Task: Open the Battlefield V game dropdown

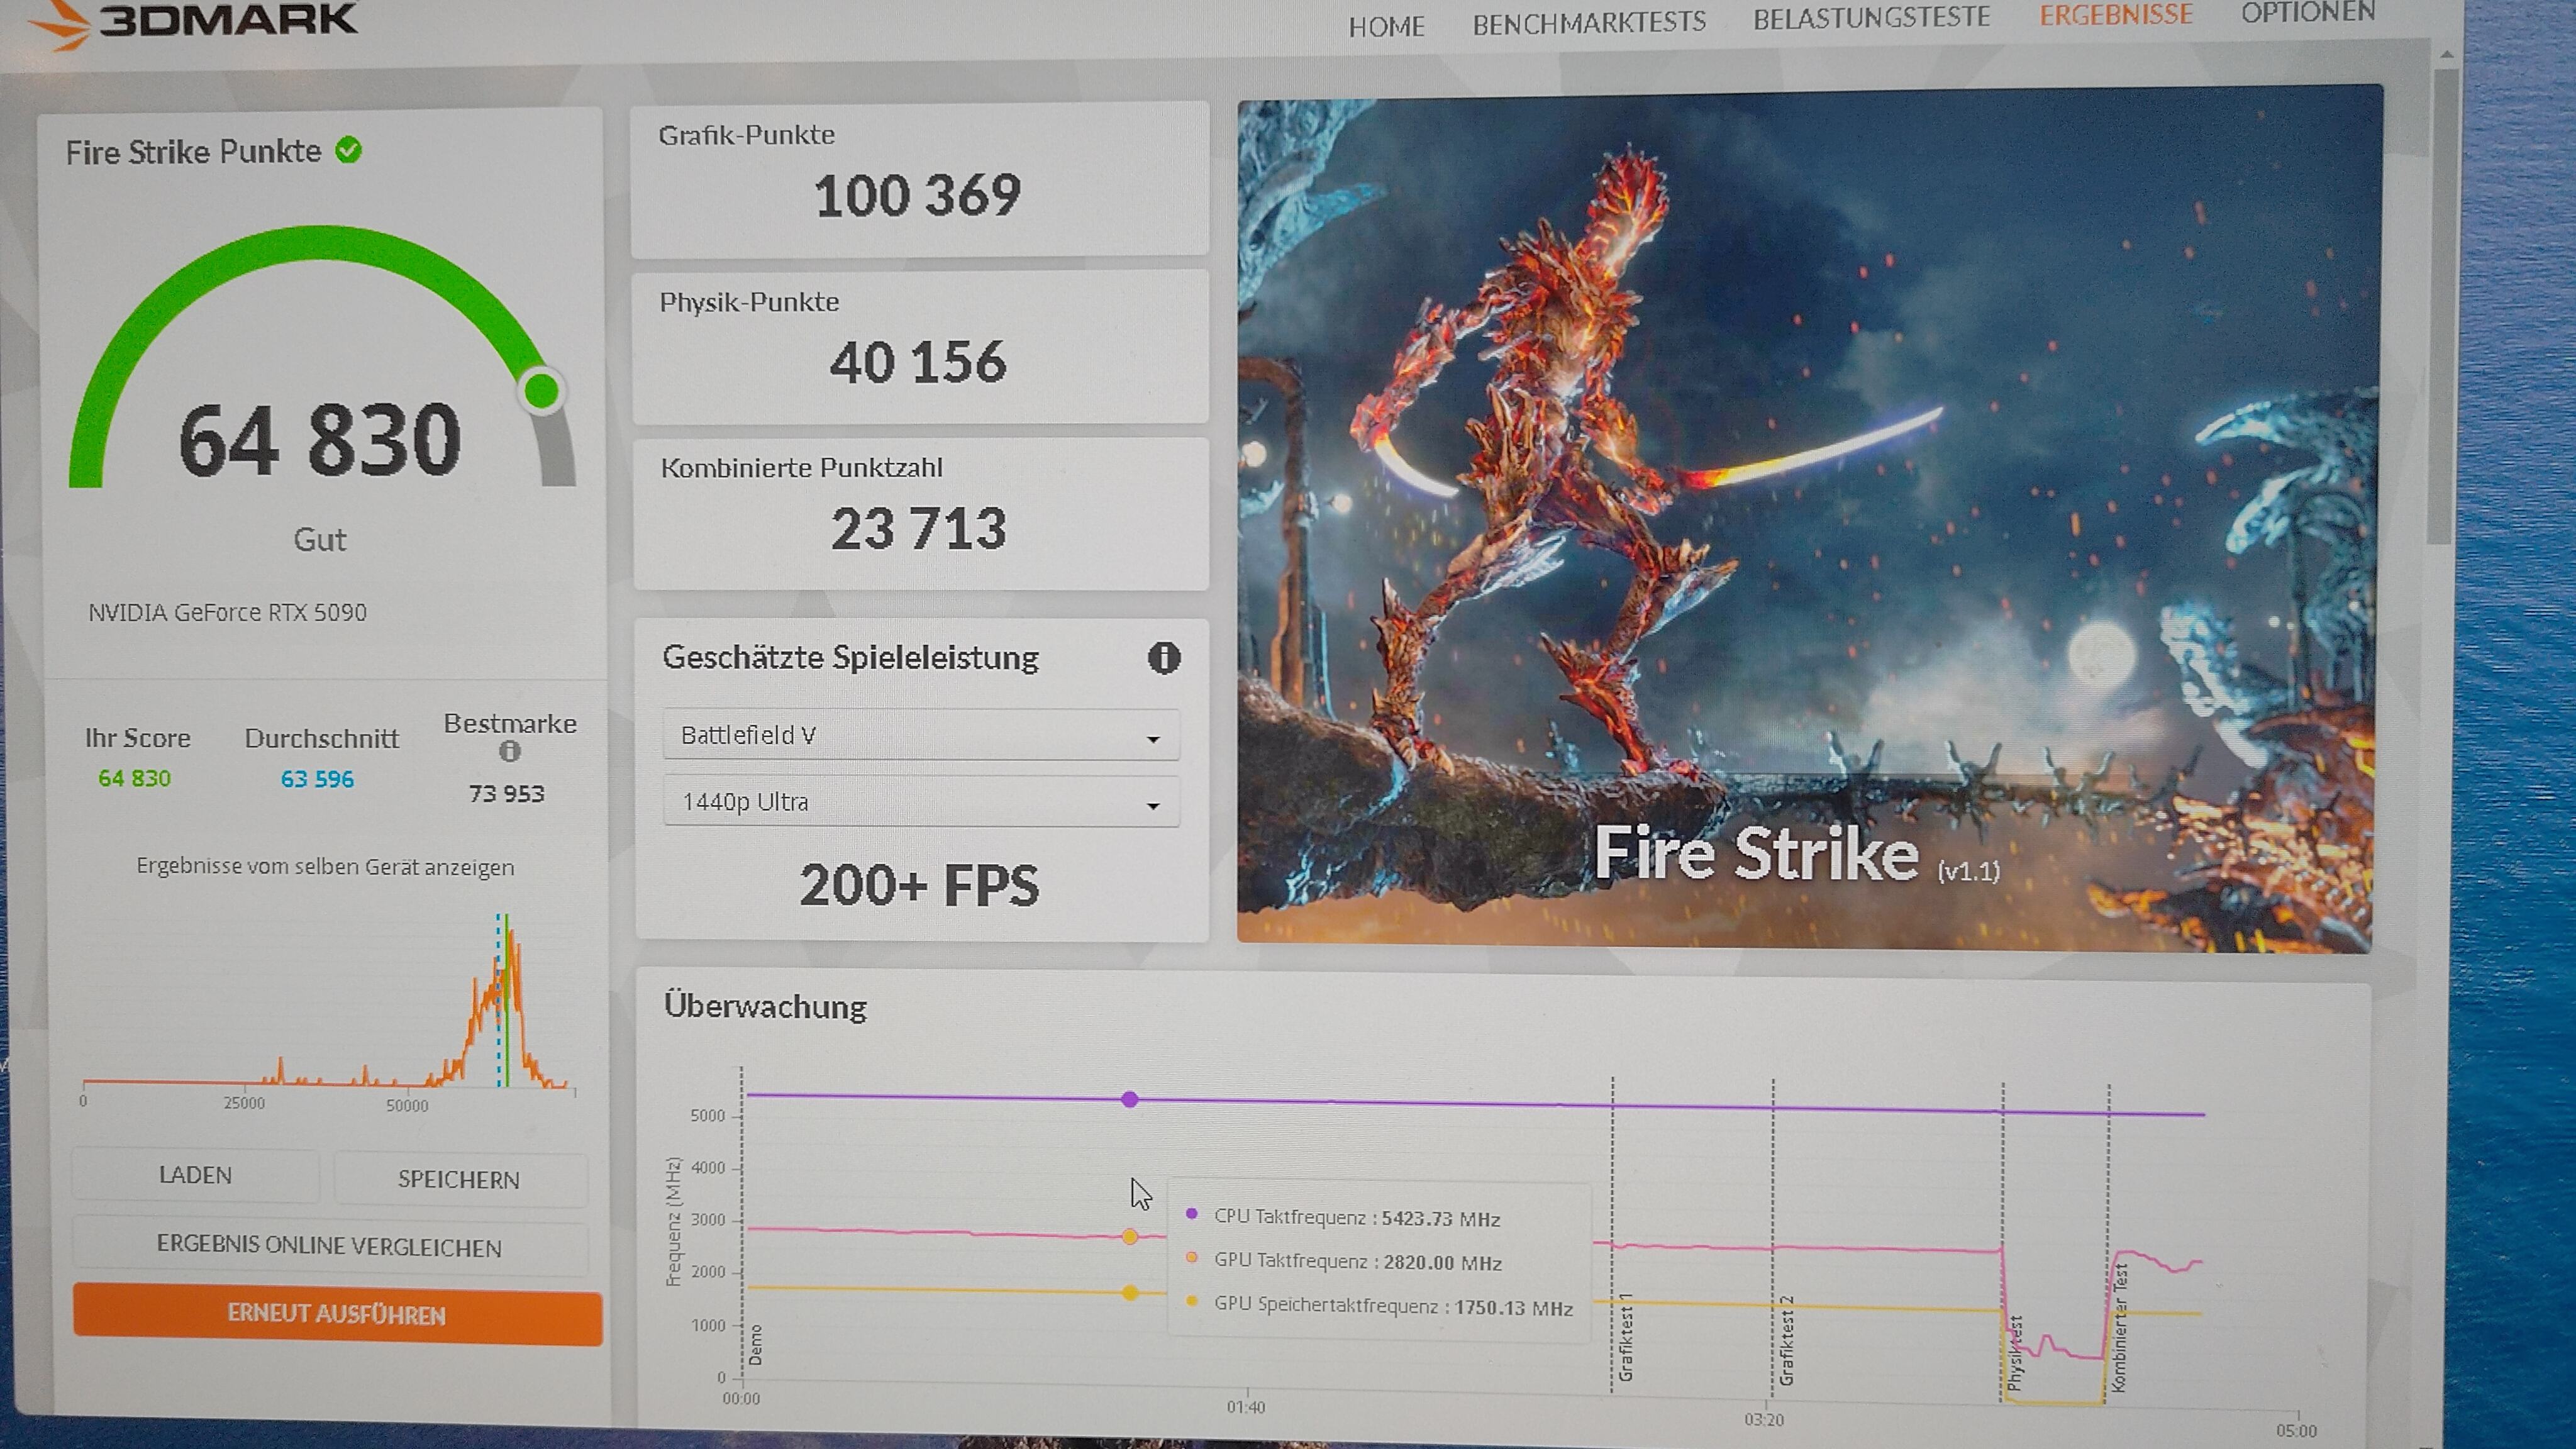Action: (x=920, y=736)
